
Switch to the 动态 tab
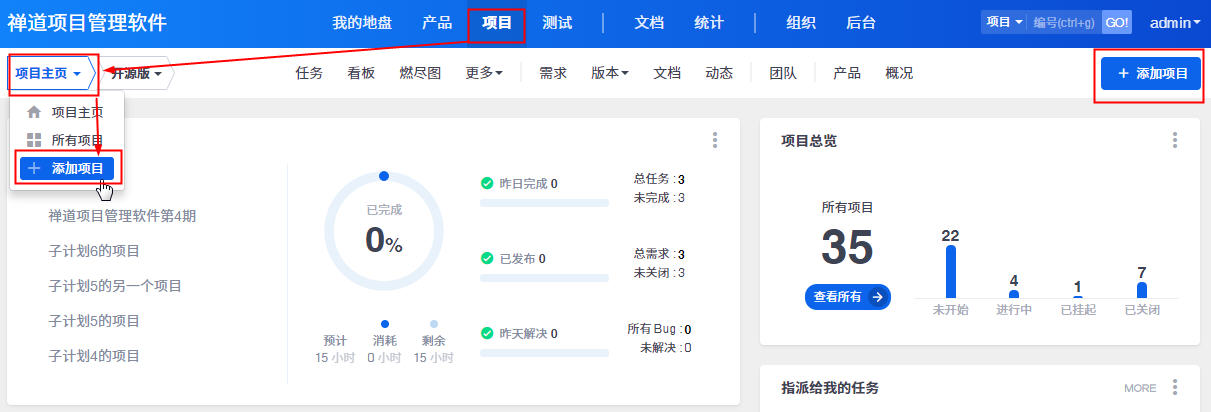coord(719,73)
